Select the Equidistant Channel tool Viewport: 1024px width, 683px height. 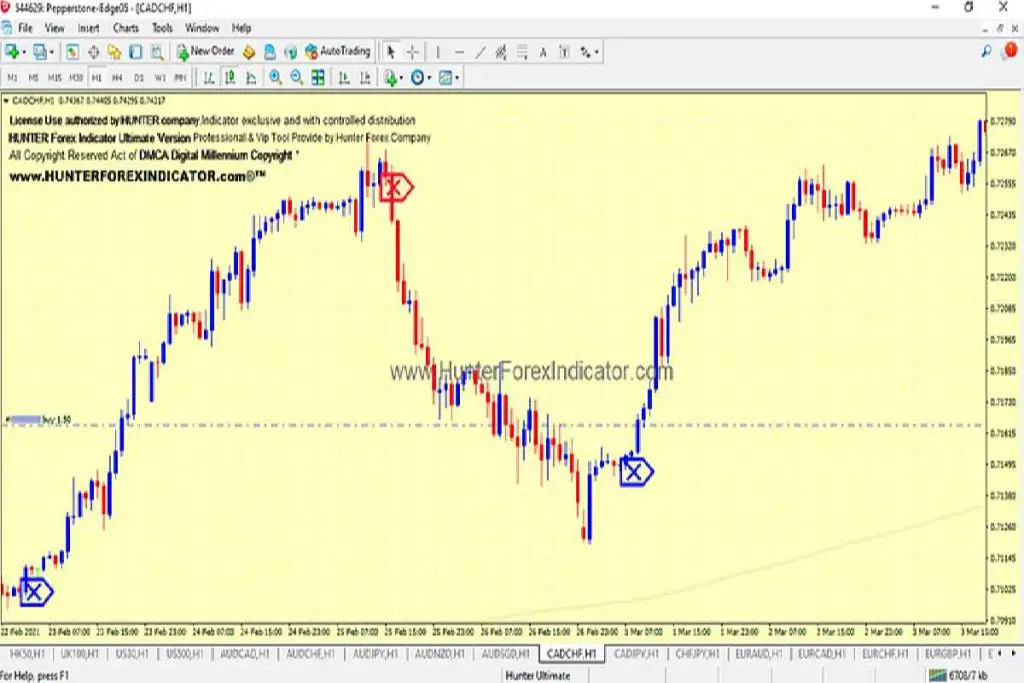(501, 52)
